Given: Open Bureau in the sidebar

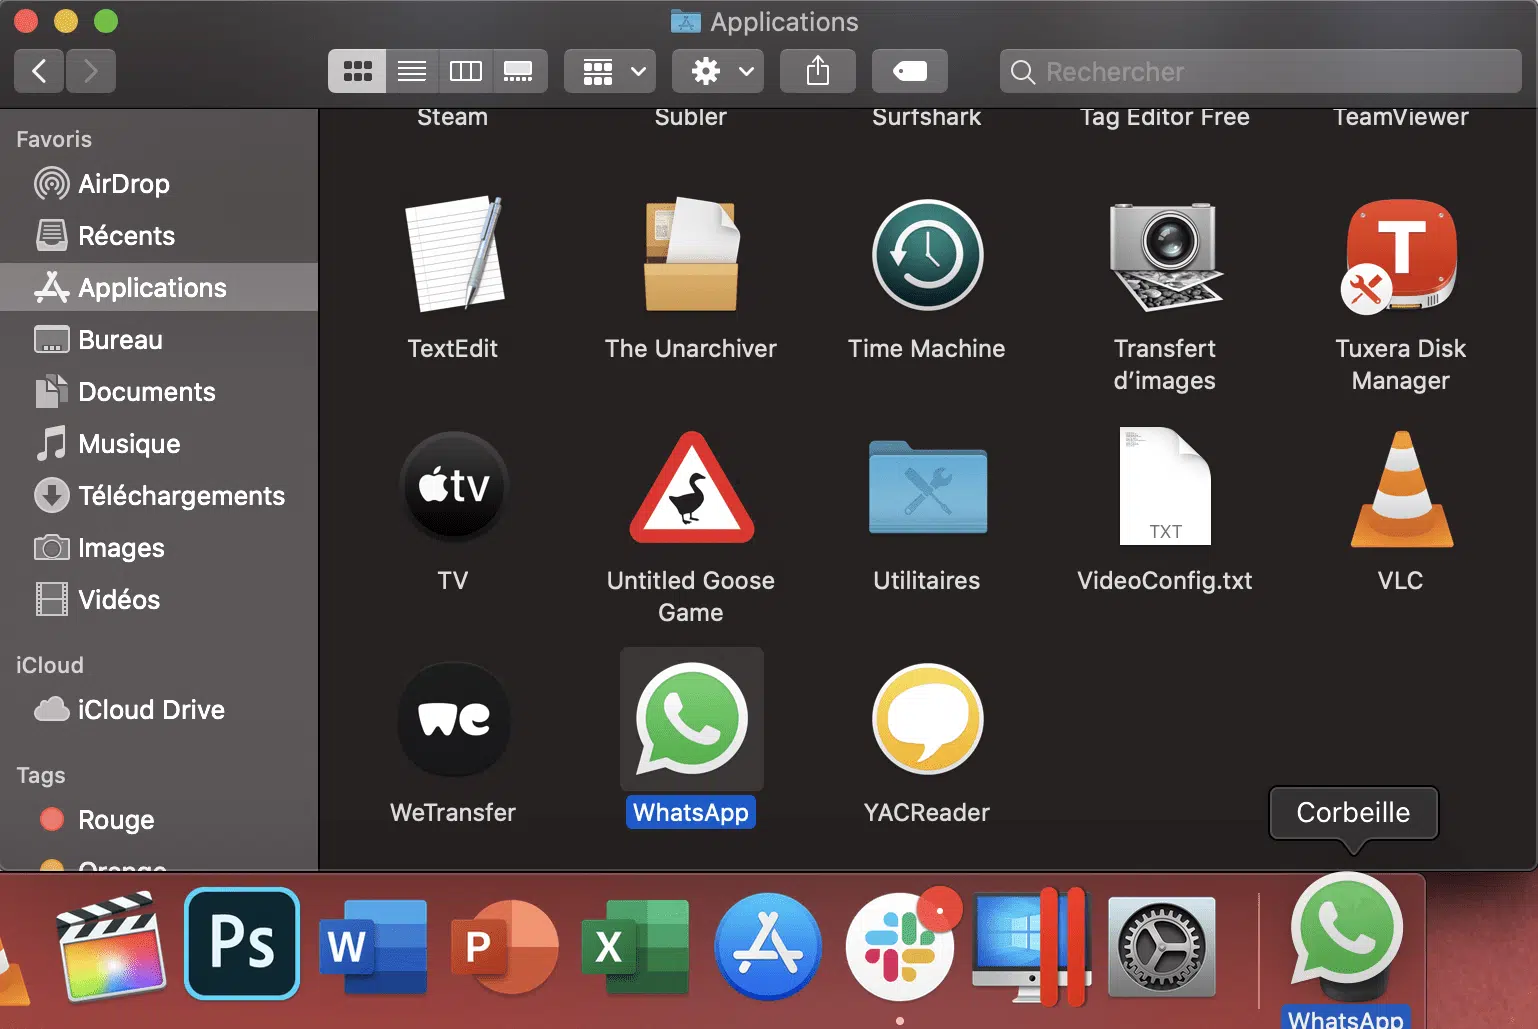Looking at the screenshot, I should tap(159, 340).
